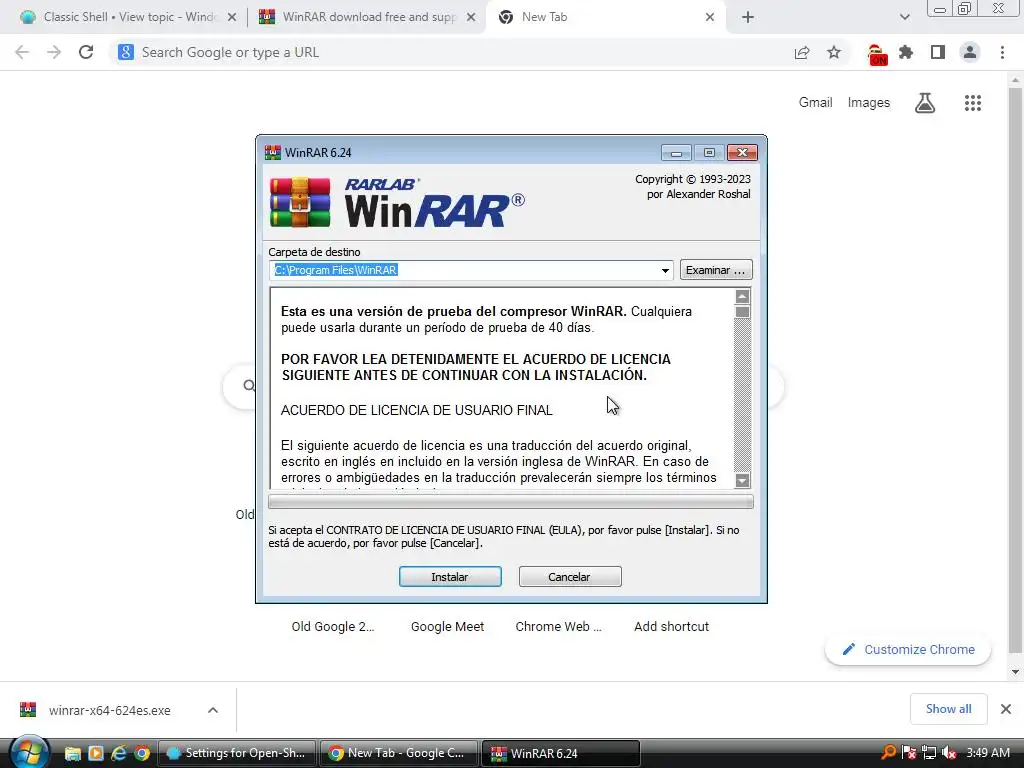Bookmark this tab with the star icon

point(834,53)
